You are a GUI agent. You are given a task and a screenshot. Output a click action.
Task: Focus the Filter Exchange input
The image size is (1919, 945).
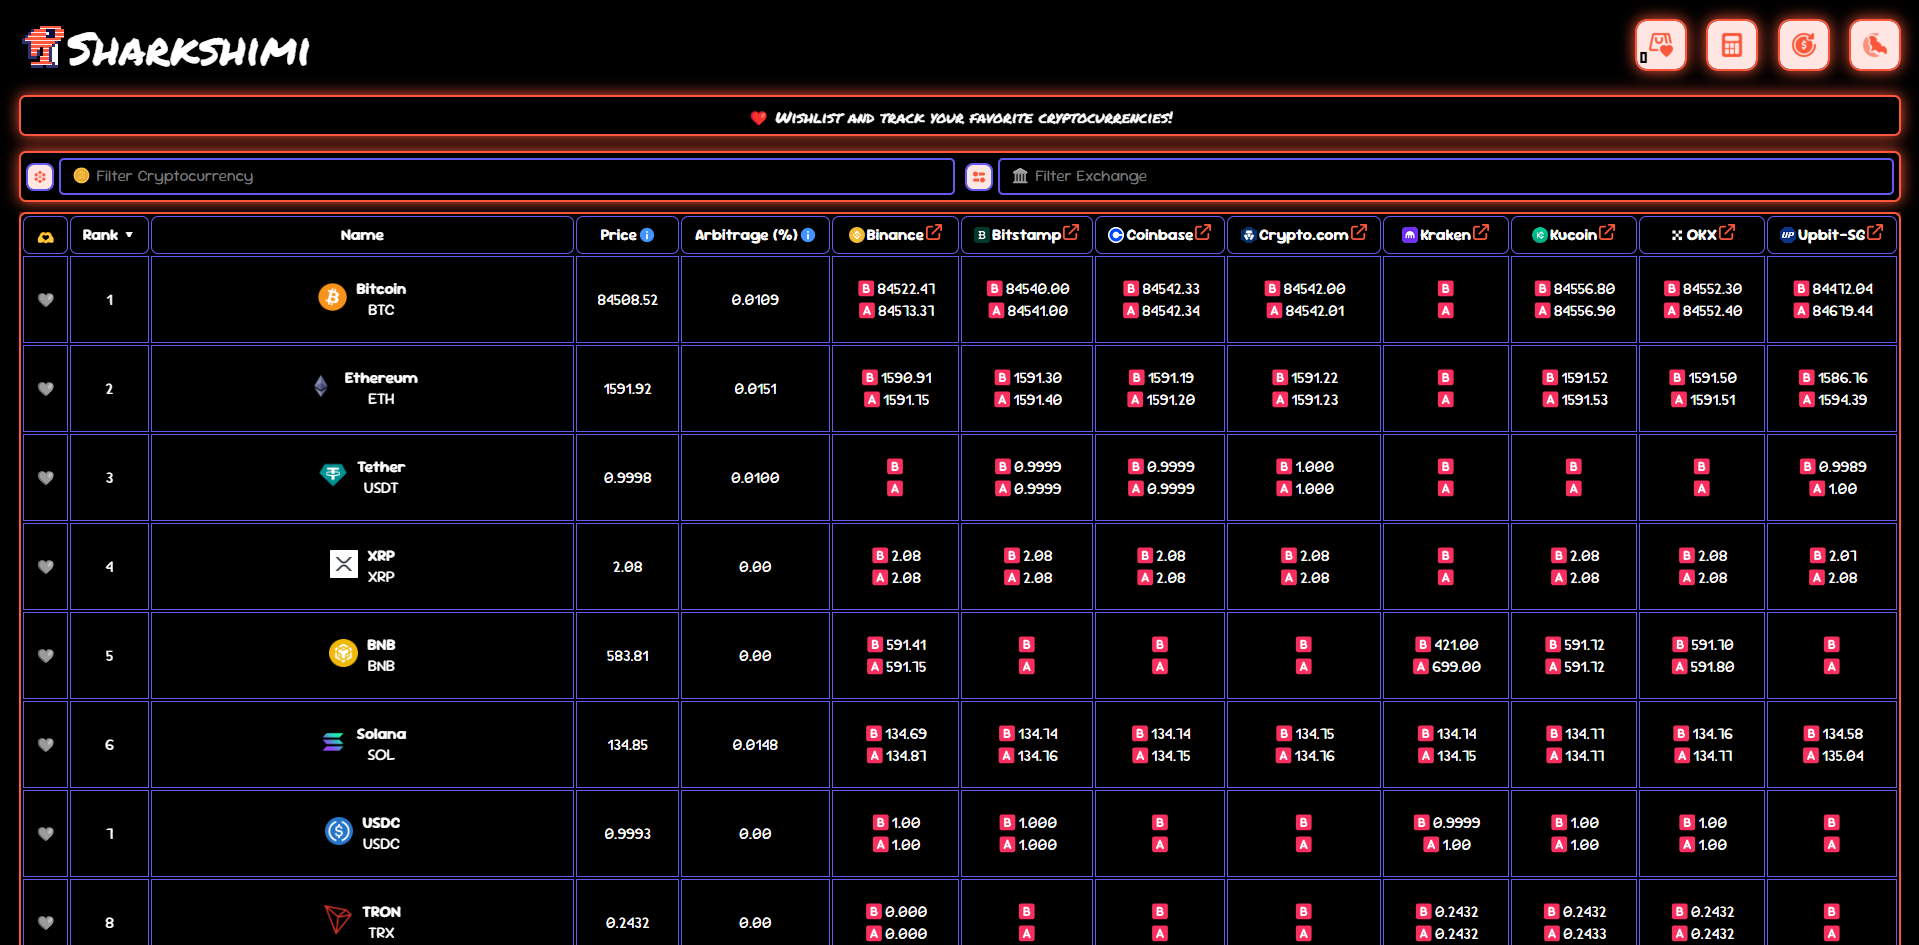pyautogui.click(x=1446, y=176)
